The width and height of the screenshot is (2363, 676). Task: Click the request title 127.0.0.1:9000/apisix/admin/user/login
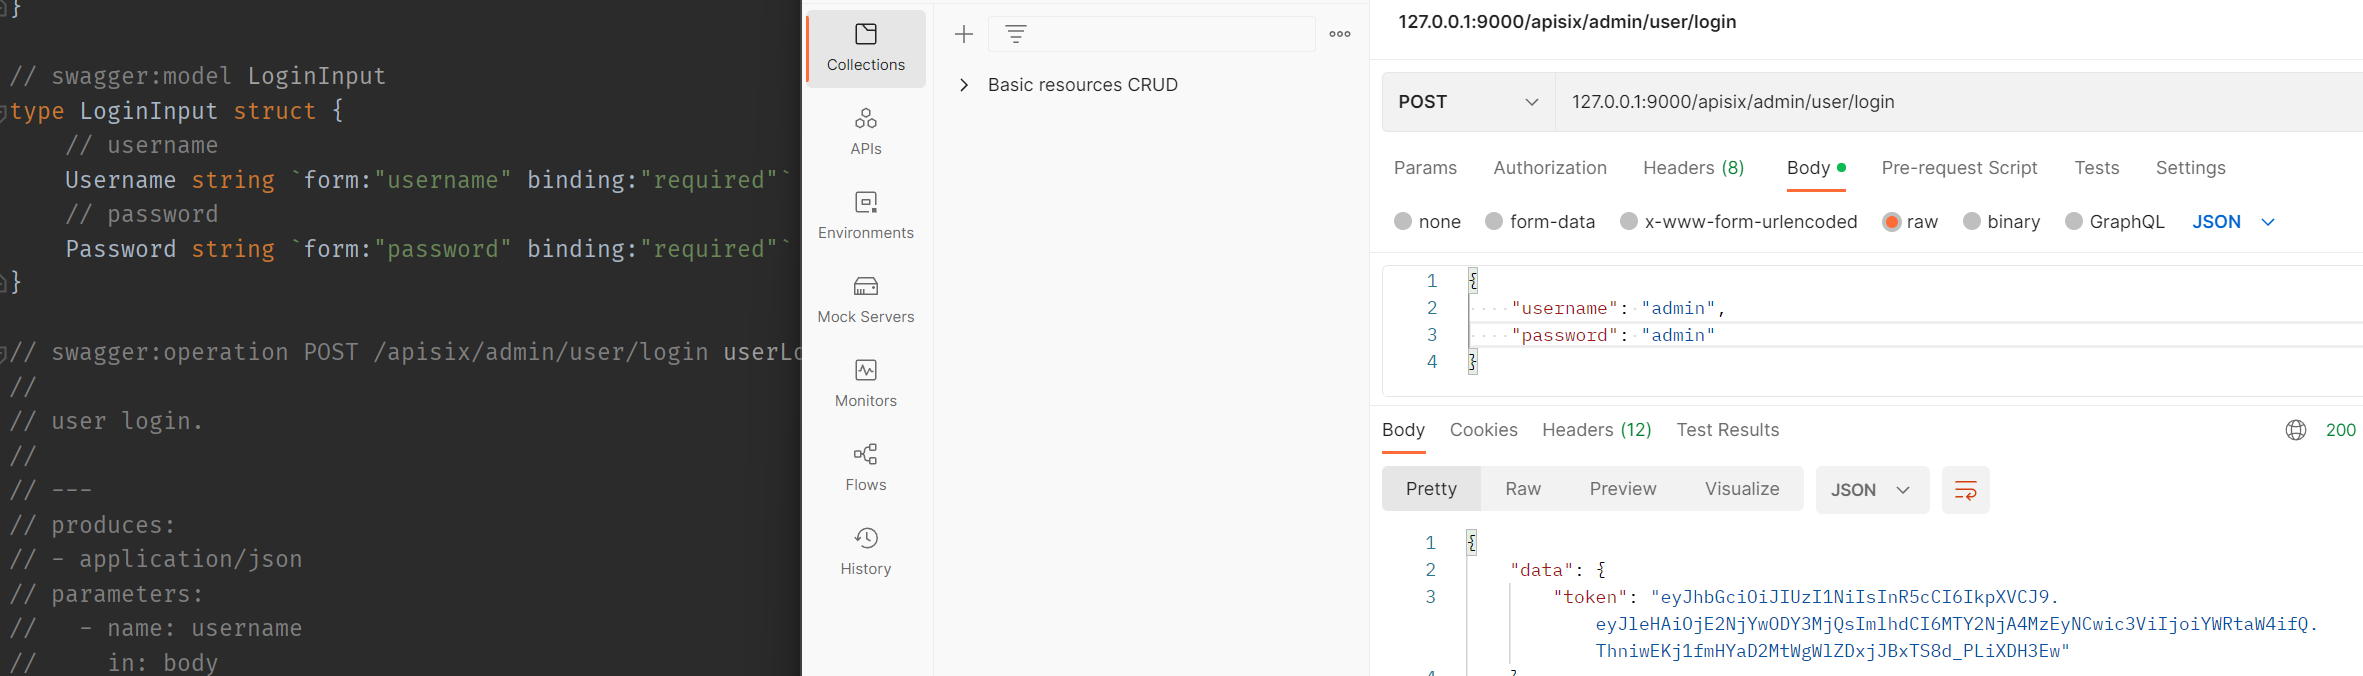[1567, 22]
